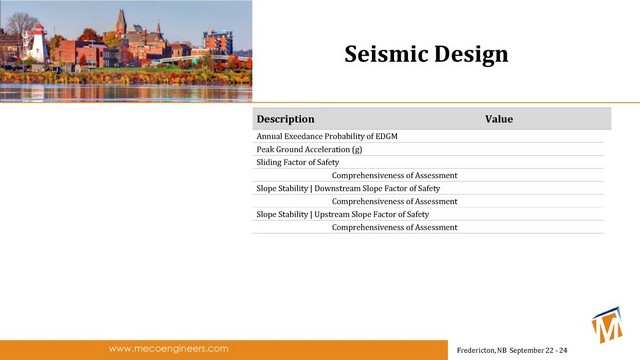The image size is (640, 360).
Task: Click the first Comprehensiveness of Assessment entry
Action: click(x=394, y=176)
